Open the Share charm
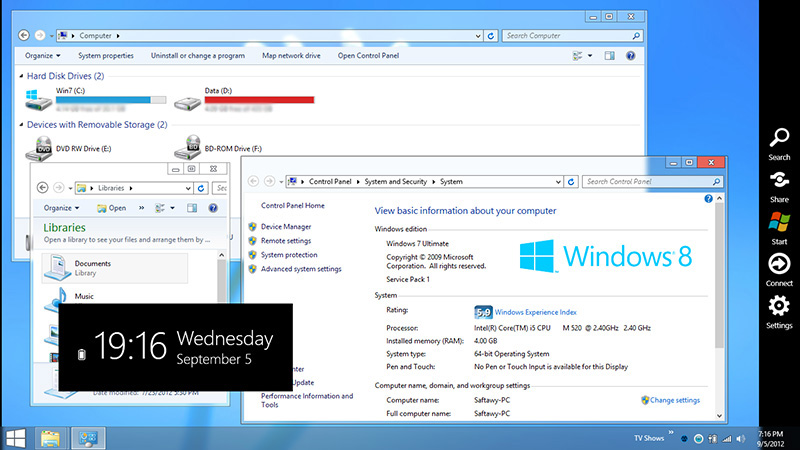 [779, 187]
